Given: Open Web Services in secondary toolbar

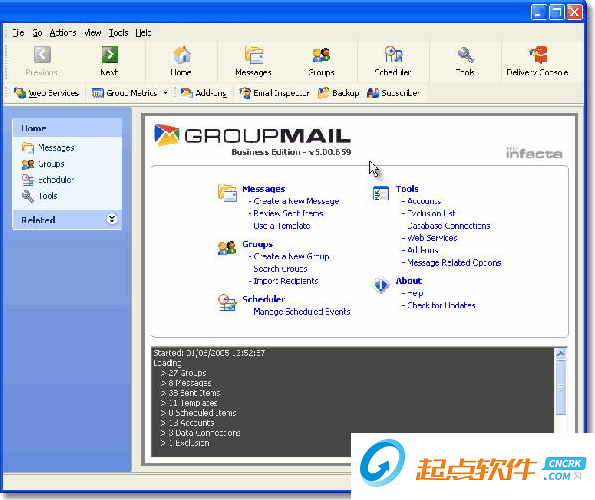Looking at the screenshot, I should tap(46, 93).
